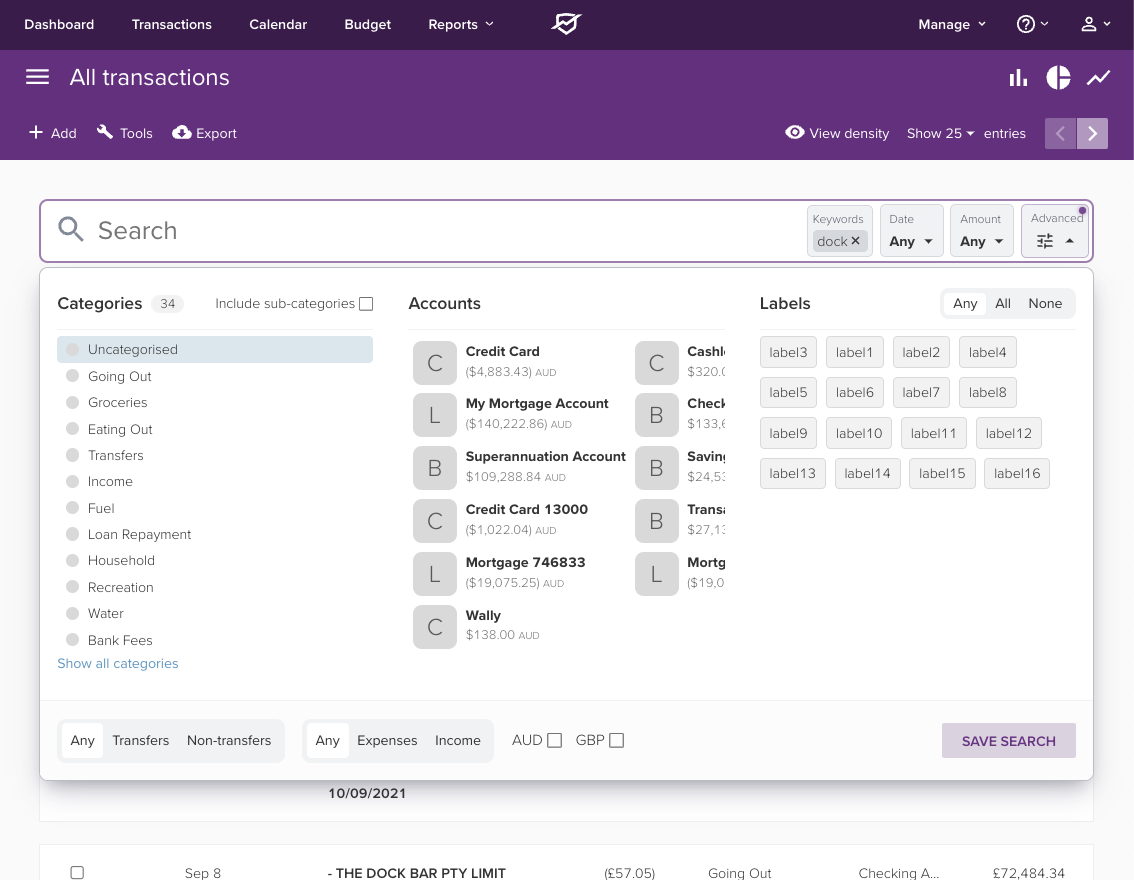Screen dimensions: 1134x880
Task: Open the hamburger sidebar menu
Action: [37, 77]
